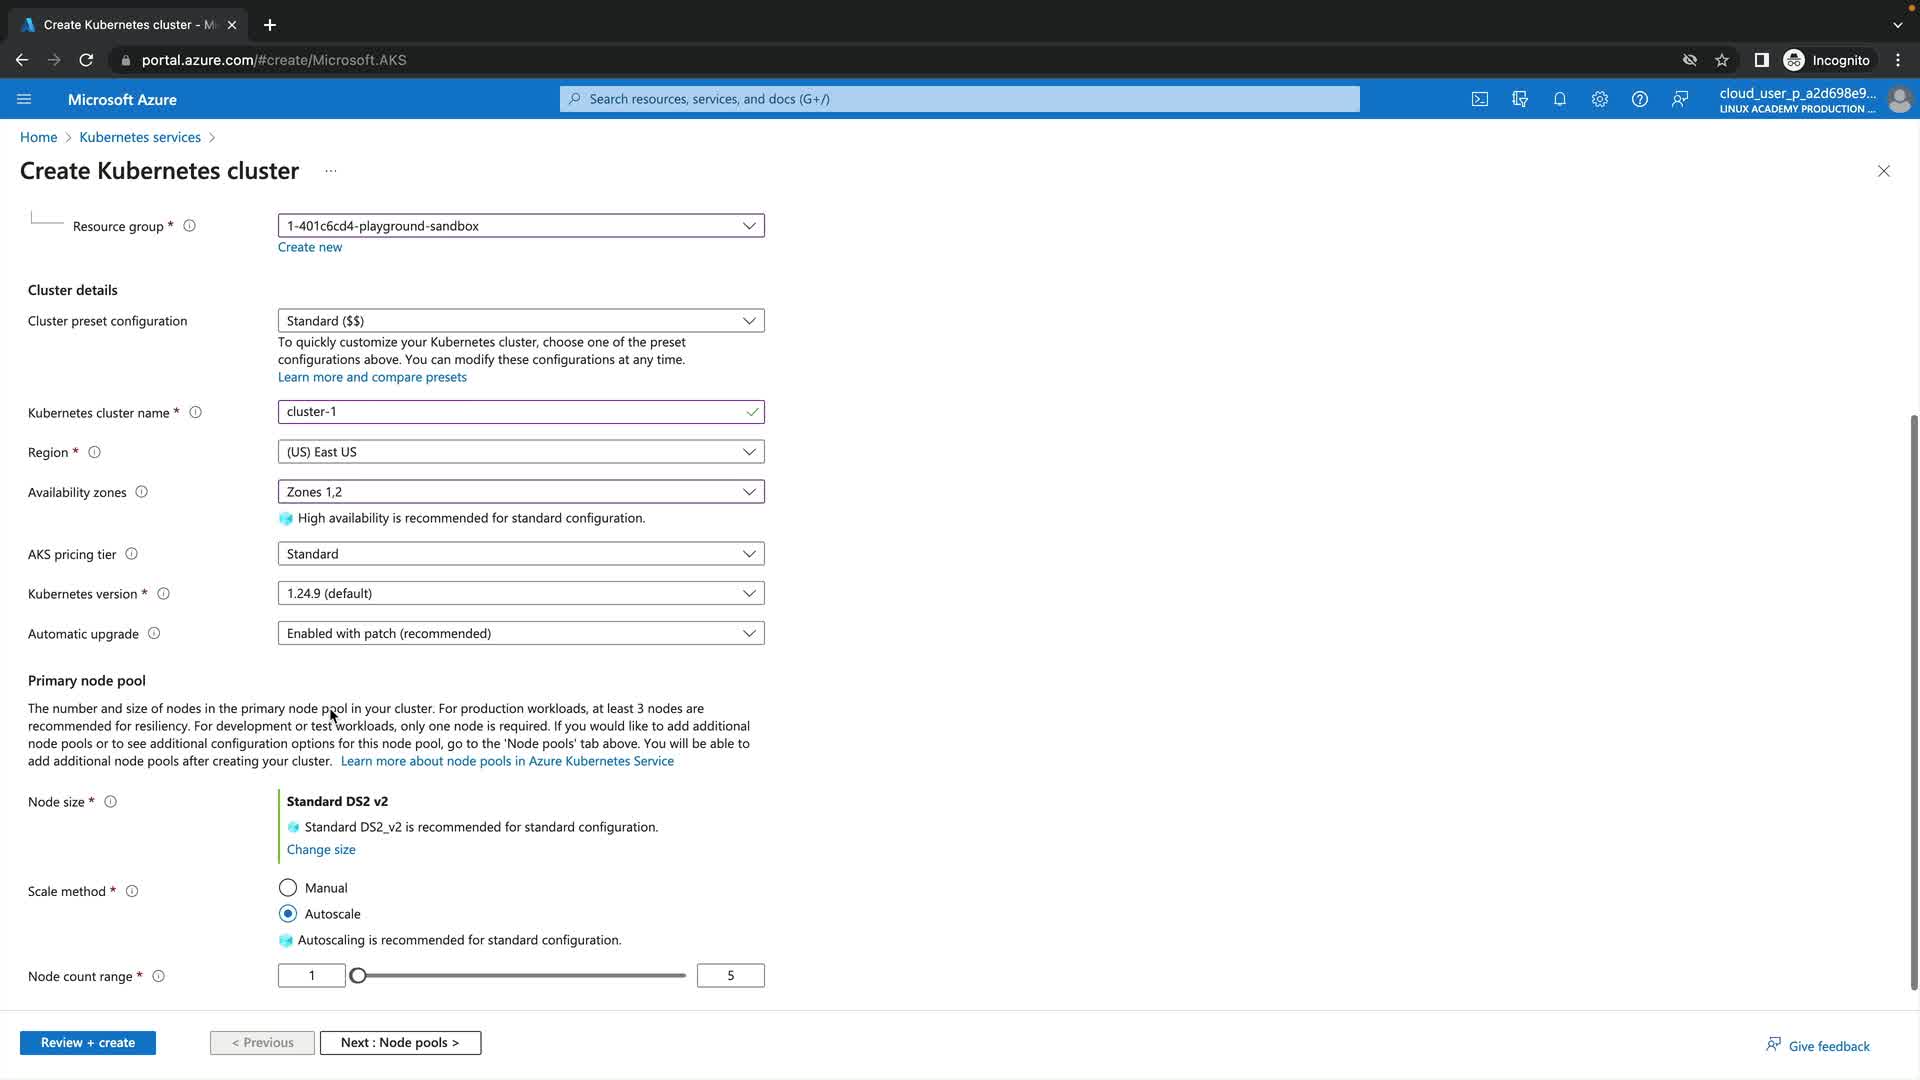This screenshot has width=1920, height=1080.
Task: Open the Kubernetes version dropdown
Action: [520, 593]
